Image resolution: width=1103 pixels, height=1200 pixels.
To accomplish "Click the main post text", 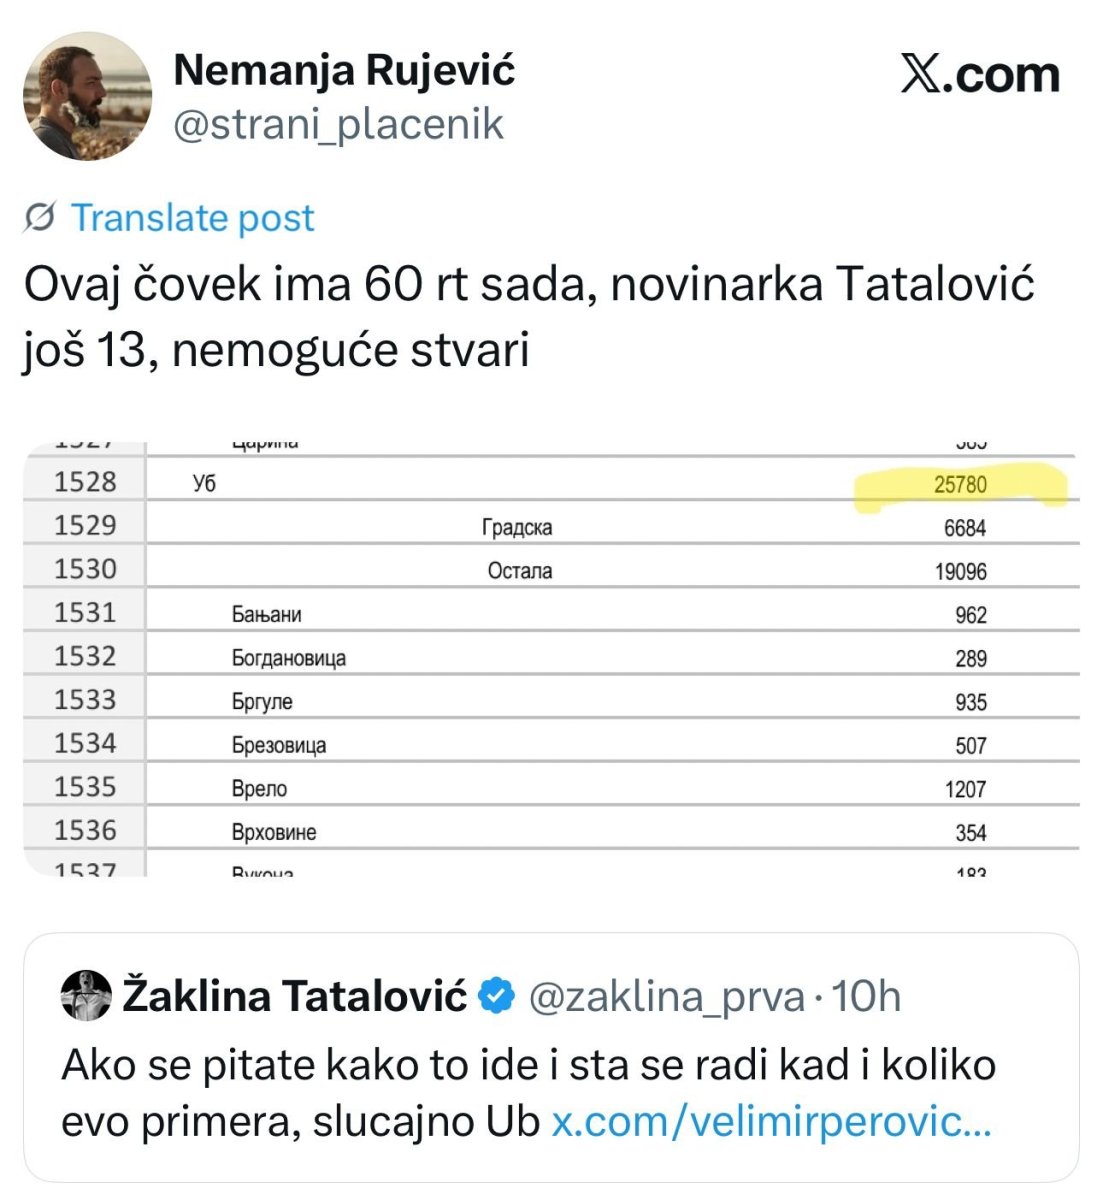I will [x=528, y=316].
